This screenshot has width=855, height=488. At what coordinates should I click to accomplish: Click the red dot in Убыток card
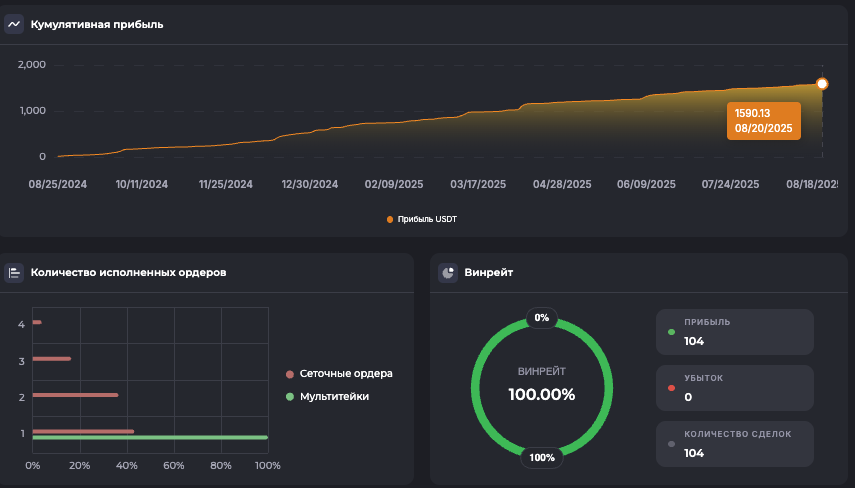click(x=671, y=387)
